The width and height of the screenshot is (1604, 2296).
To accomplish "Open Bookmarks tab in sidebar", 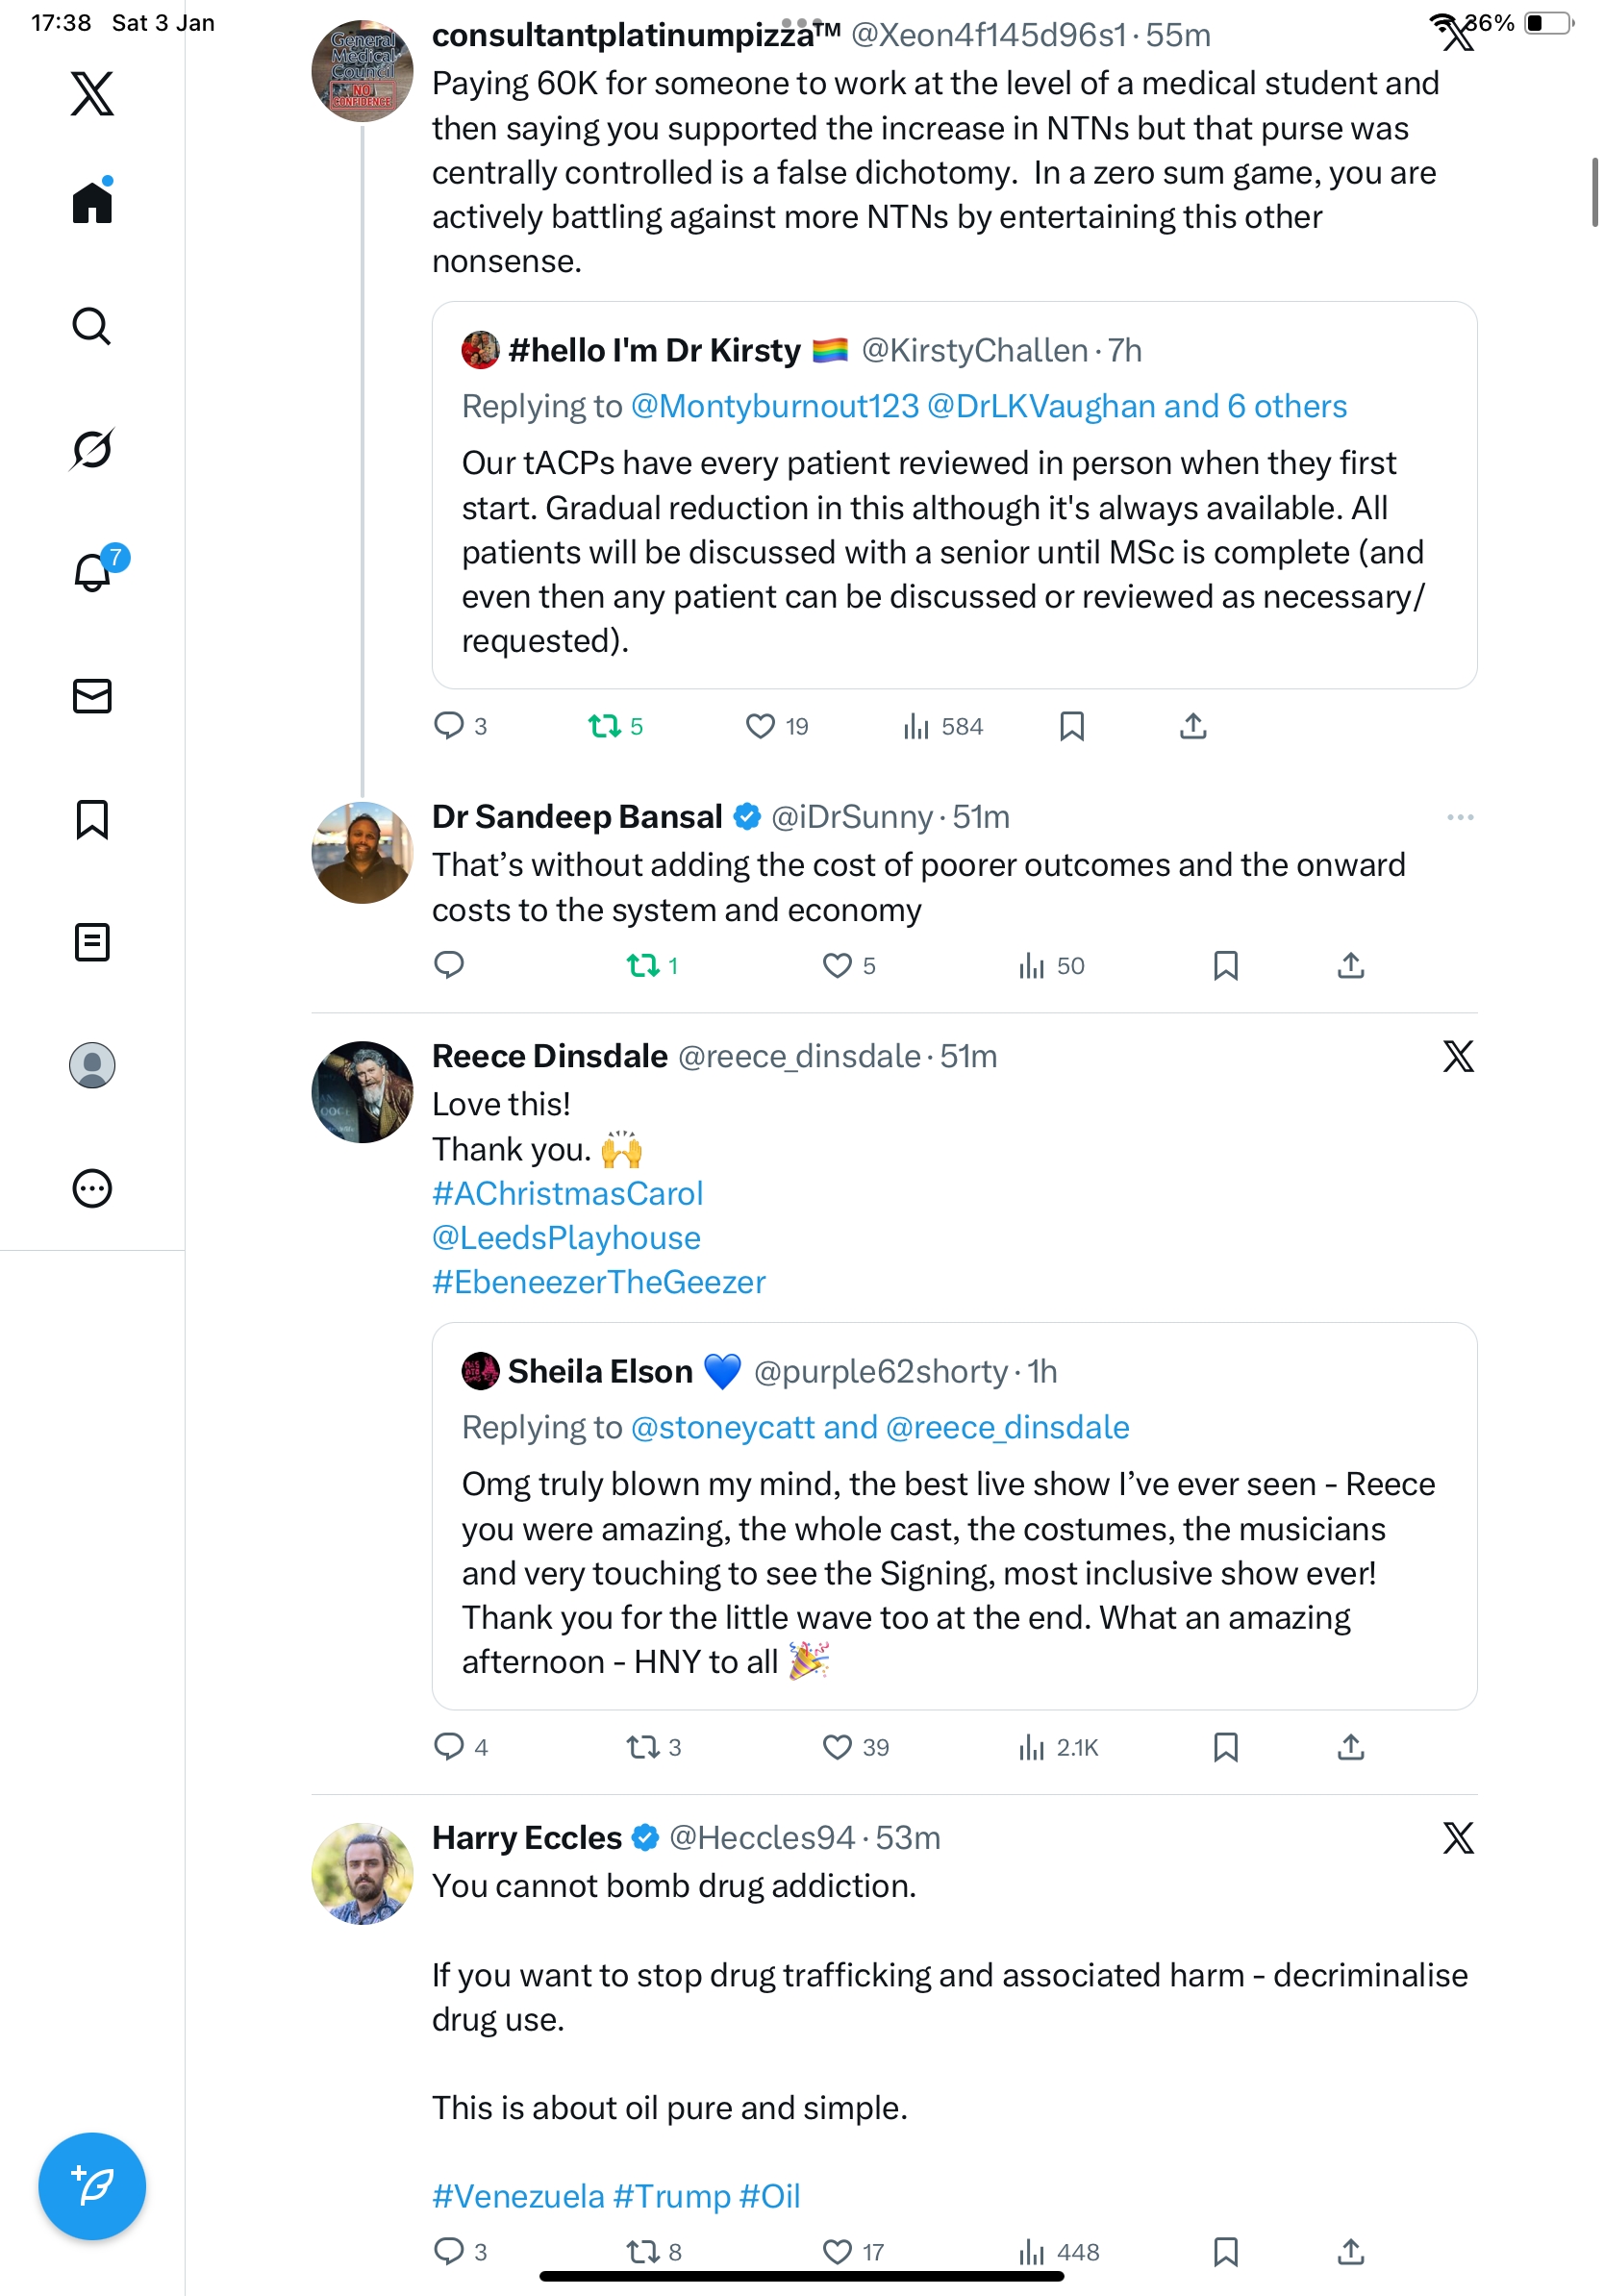I will [x=92, y=819].
